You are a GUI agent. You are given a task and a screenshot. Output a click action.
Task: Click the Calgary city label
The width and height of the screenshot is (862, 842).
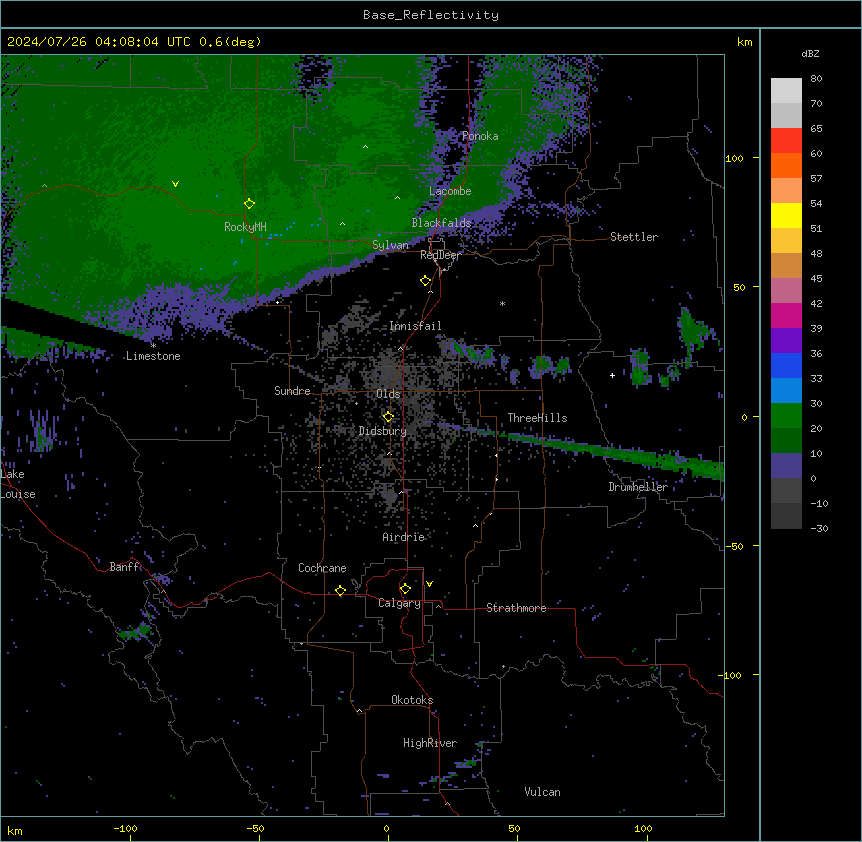point(399,603)
